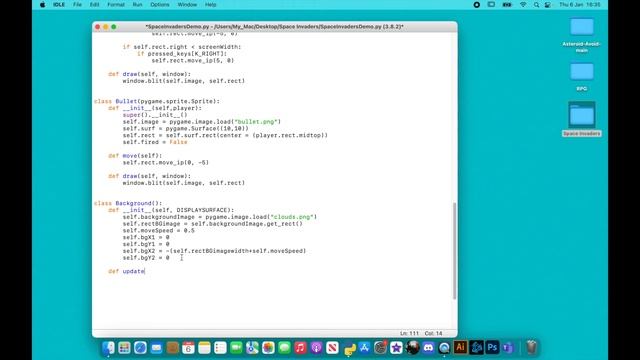The width and height of the screenshot is (640, 360).
Task: Click the SpaceInvadersDemo.py window title bar
Action: pos(274,27)
